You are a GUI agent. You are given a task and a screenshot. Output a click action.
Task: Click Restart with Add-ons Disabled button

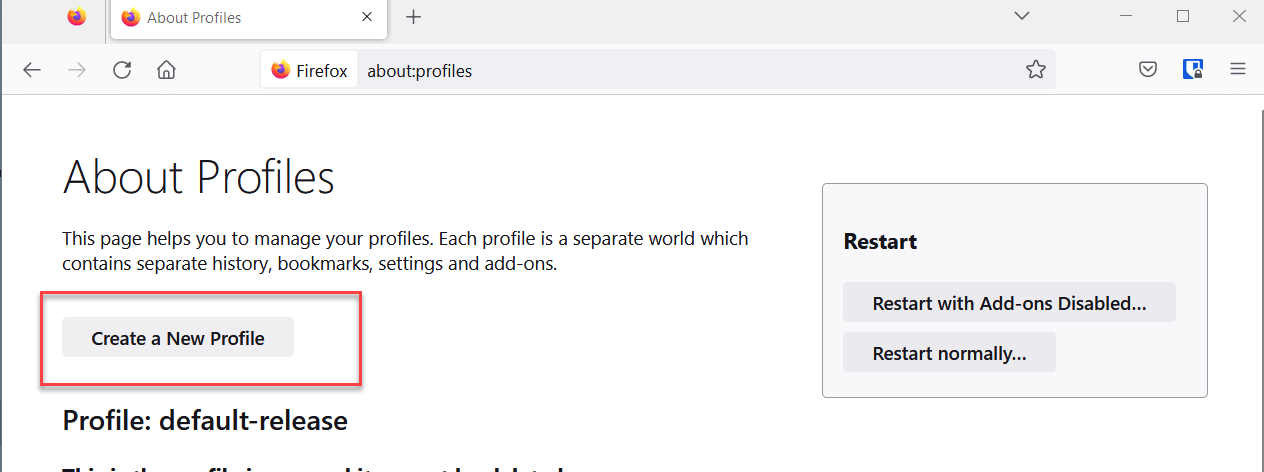pyautogui.click(x=1009, y=303)
